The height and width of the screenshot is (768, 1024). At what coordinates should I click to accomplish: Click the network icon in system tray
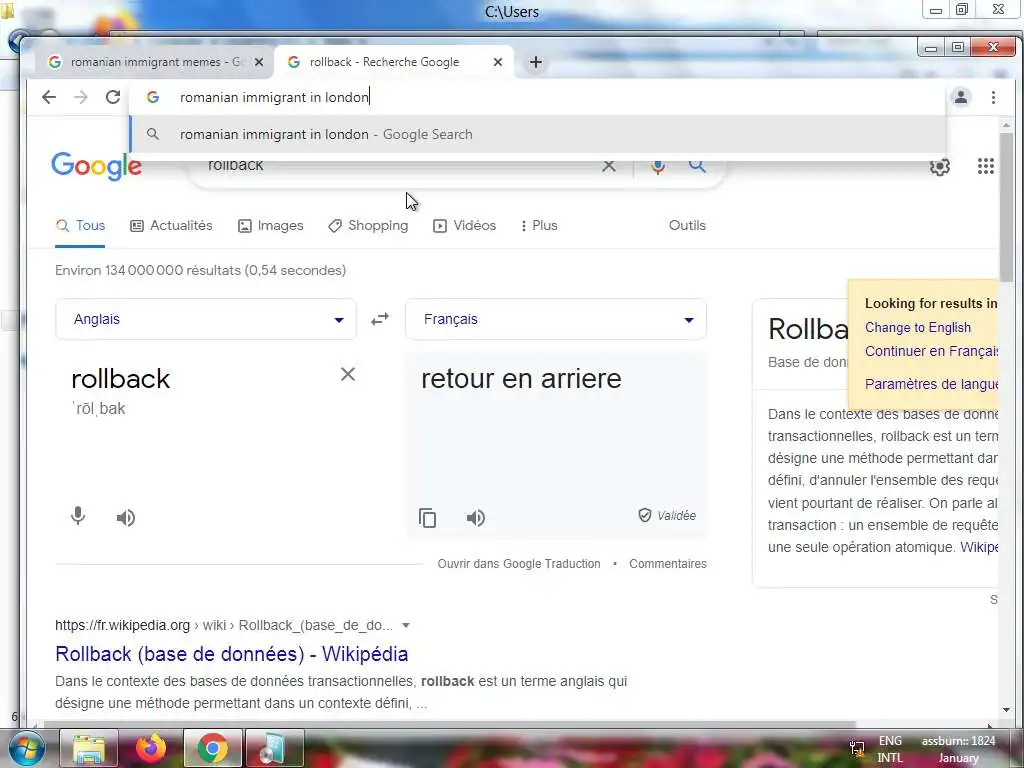(x=857, y=749)
